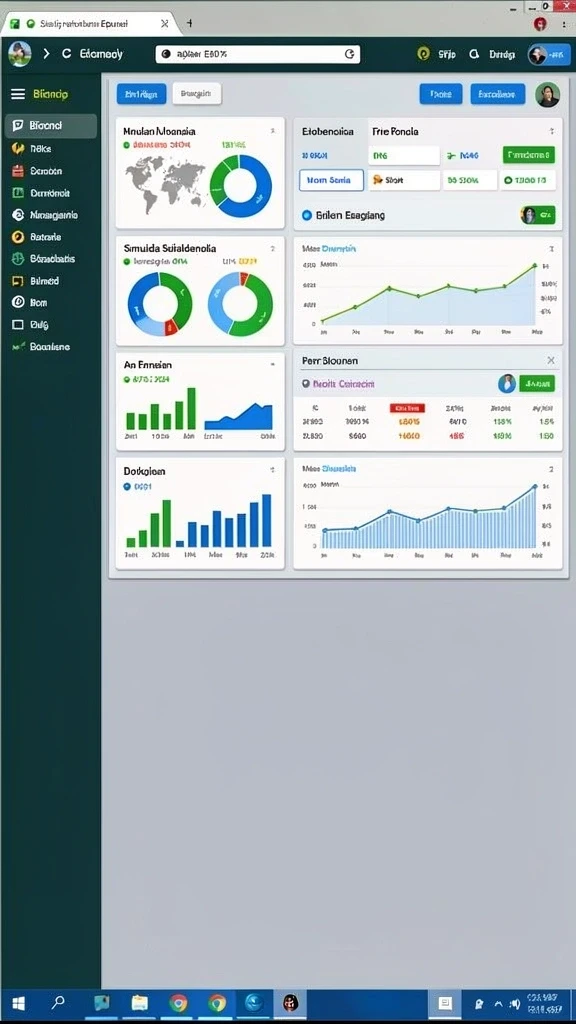The image size is (576, 1024).
Task: Select the Brilen Esaglang radio option
Action: 307,215
